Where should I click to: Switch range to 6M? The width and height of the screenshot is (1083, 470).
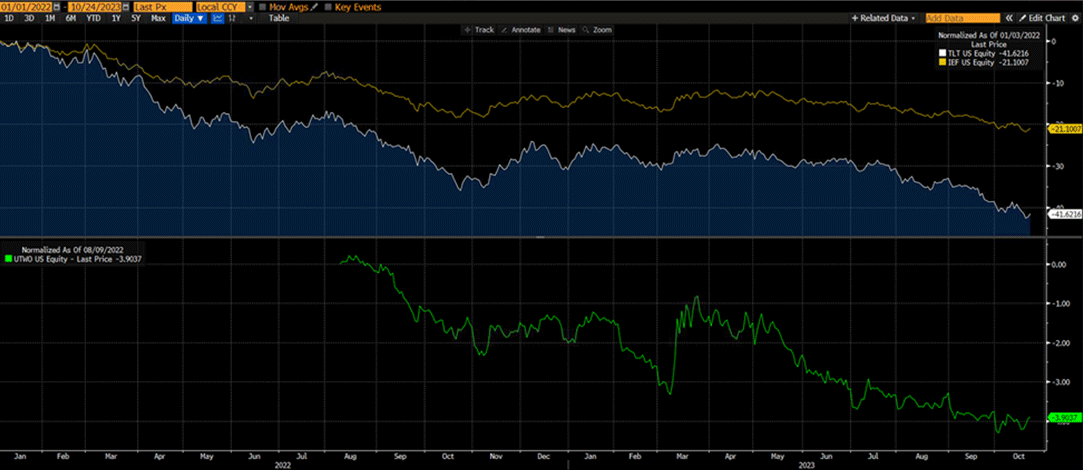(70, 18)
